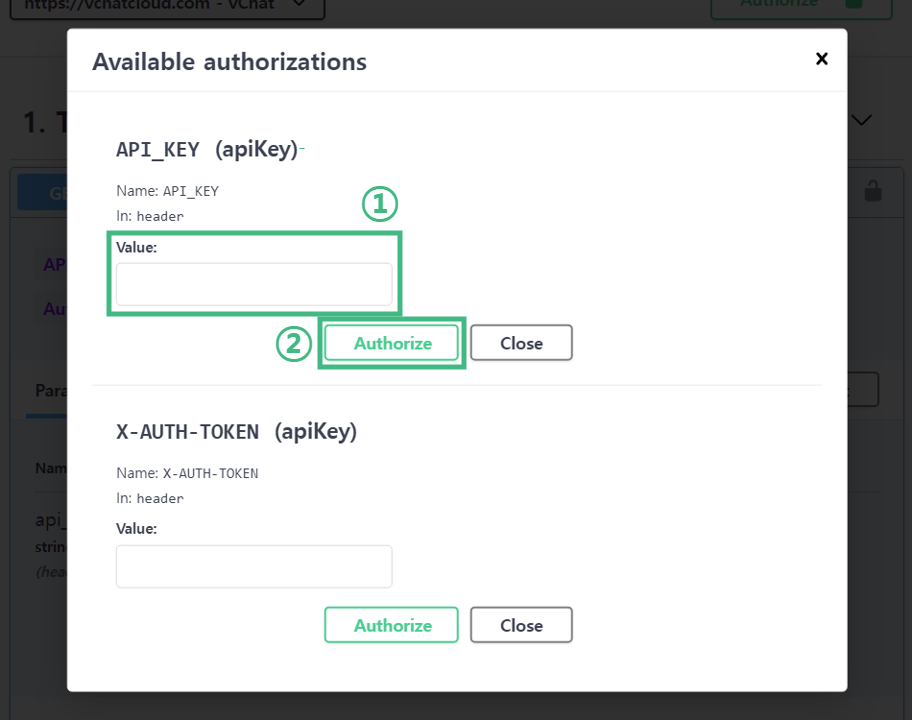Switch to the Parameters tab
The image size is (912, 720).
46,390
